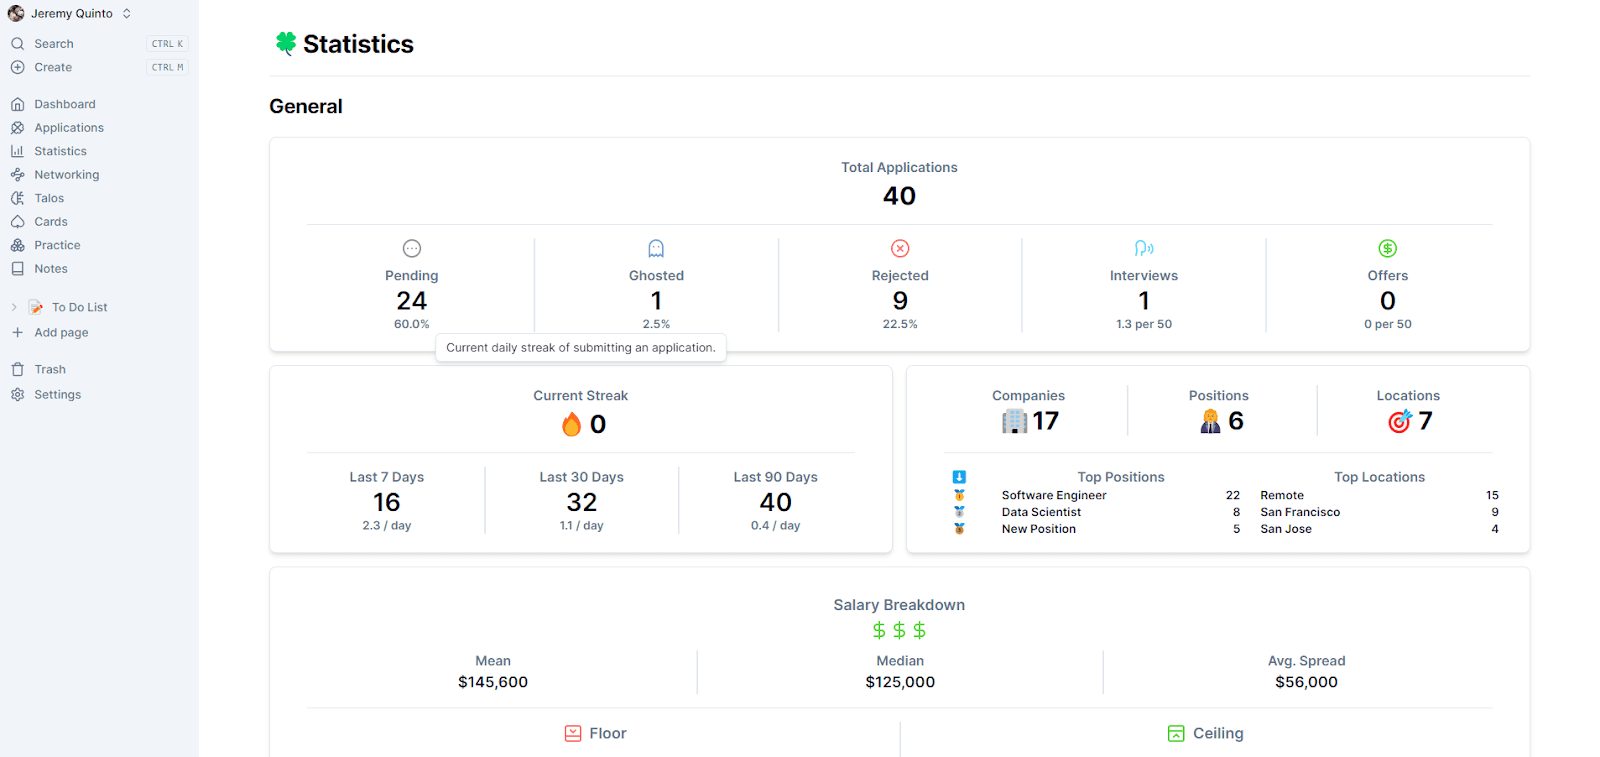Click the silver medal beside Data Scientist
Image resolution: width=1600 pixels, height=757 pixels.
[959, 512]
